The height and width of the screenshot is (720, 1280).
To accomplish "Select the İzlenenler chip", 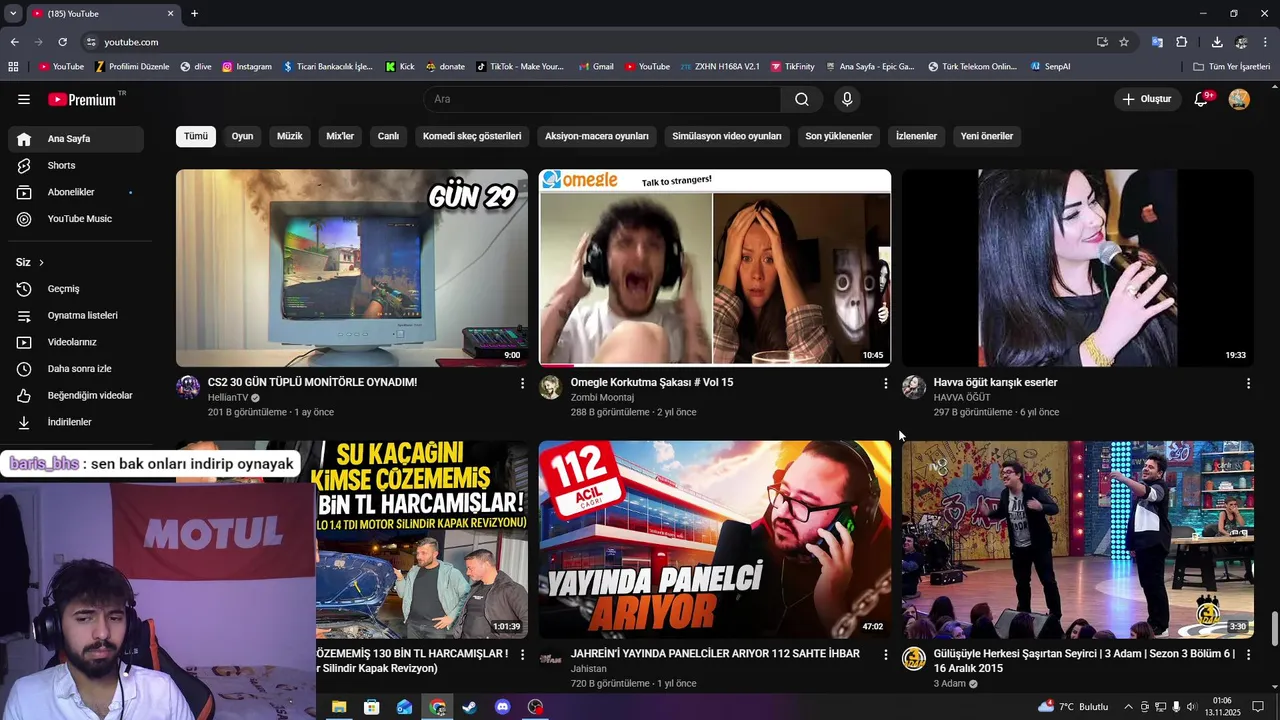I will click(x=916, y=136).
